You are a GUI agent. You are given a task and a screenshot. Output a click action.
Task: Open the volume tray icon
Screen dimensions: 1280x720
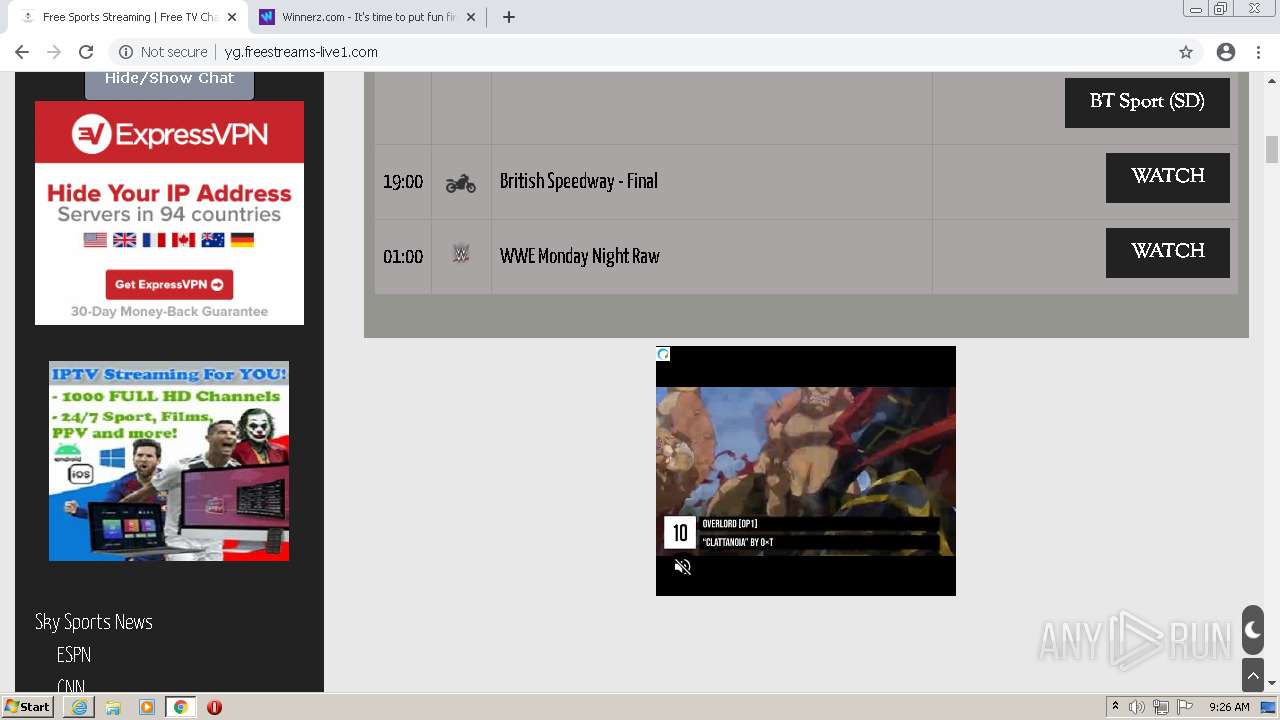[1137, 707]
